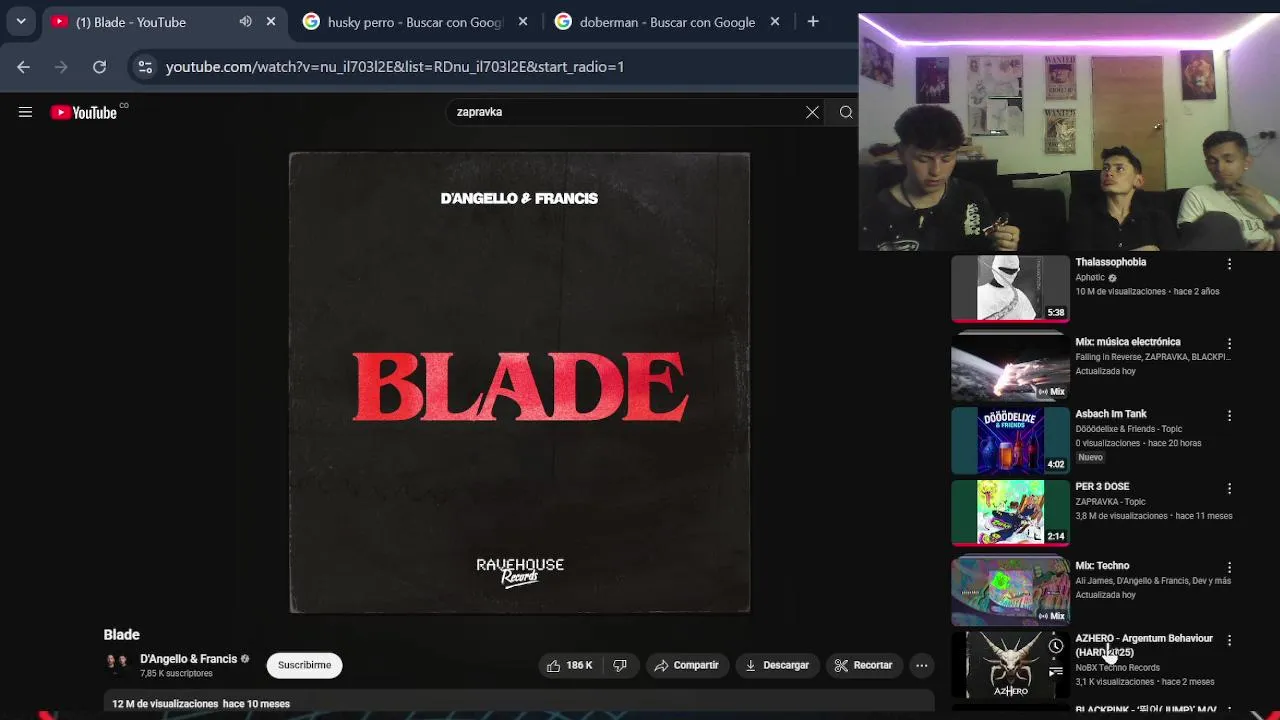Add AZHERO video to queue icon
Image resolution: width=1280 pixels, height=720 pixels.
point(1055,672)
